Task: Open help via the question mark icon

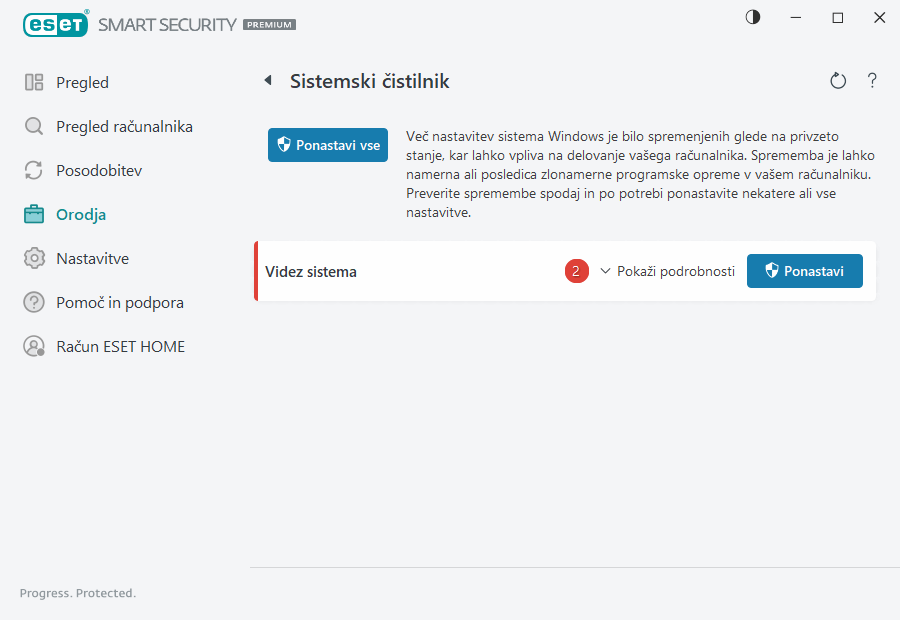Action: tap(872, 81)
